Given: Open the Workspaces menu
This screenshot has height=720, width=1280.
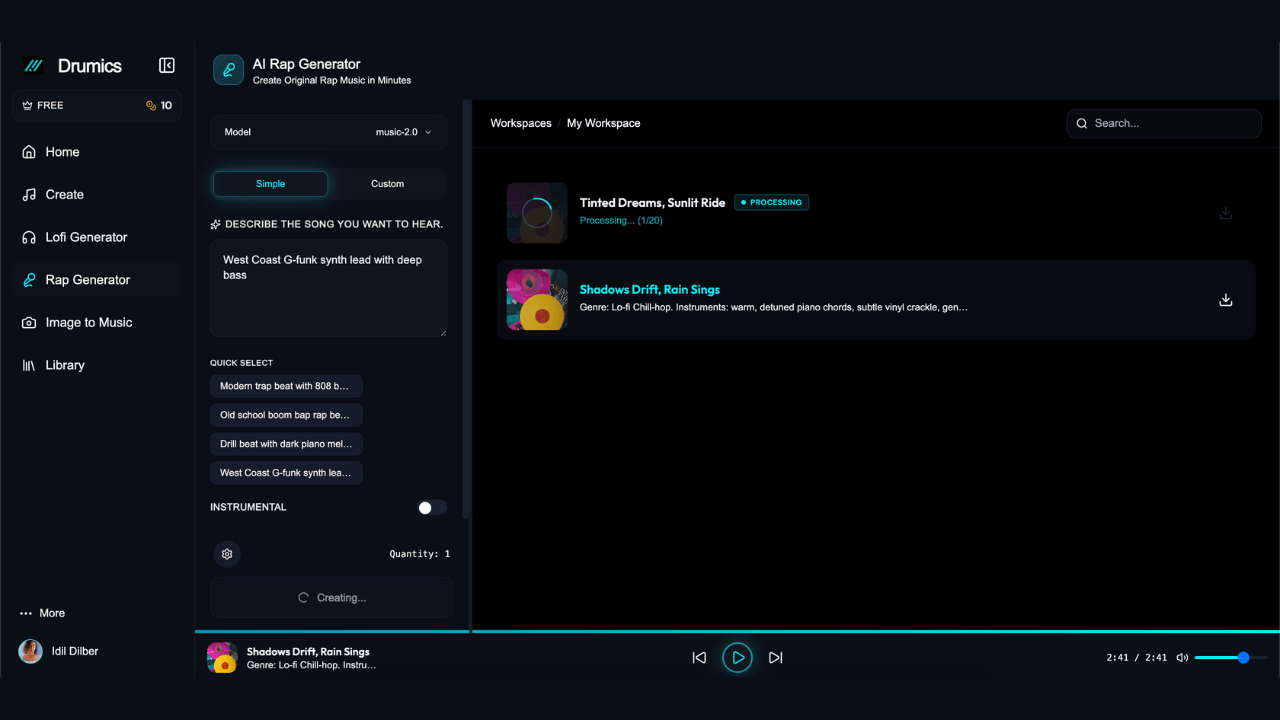Looking at the screenshot, I should click(520, 123).
